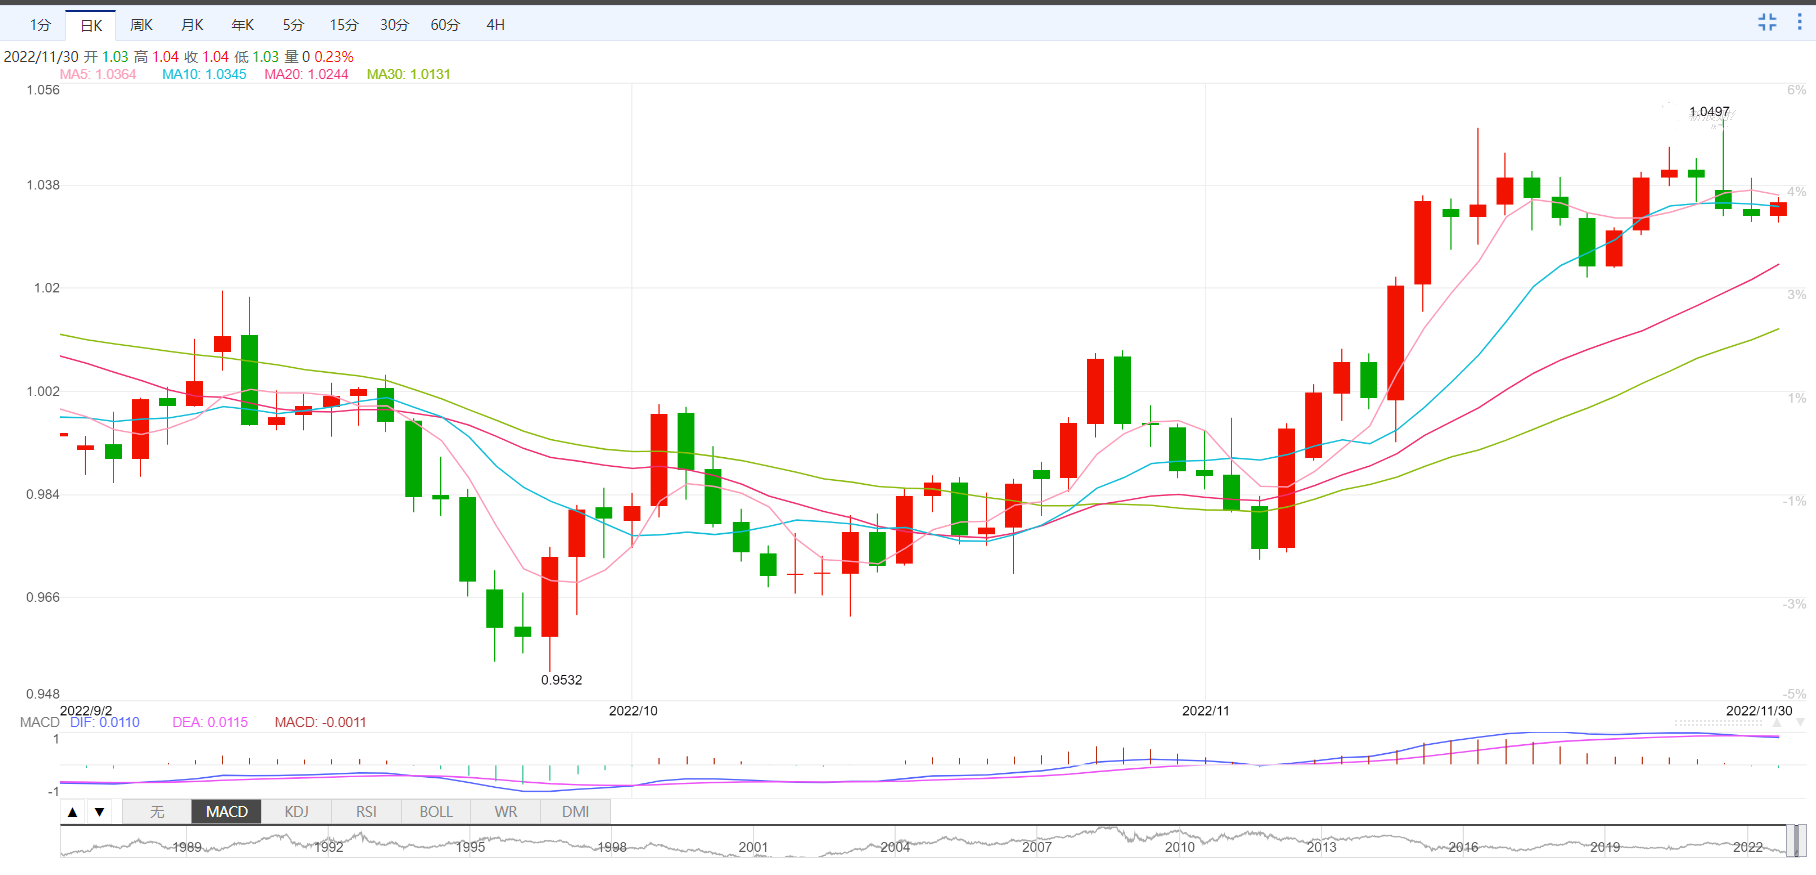Enable the RSI indicator

click(366, 812)
